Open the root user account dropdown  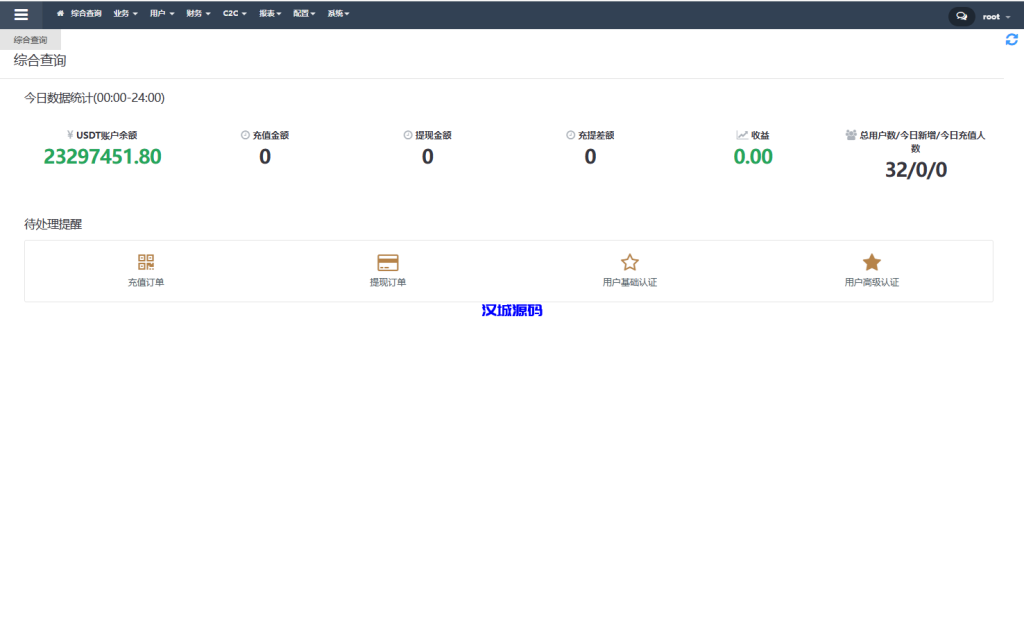996,17
